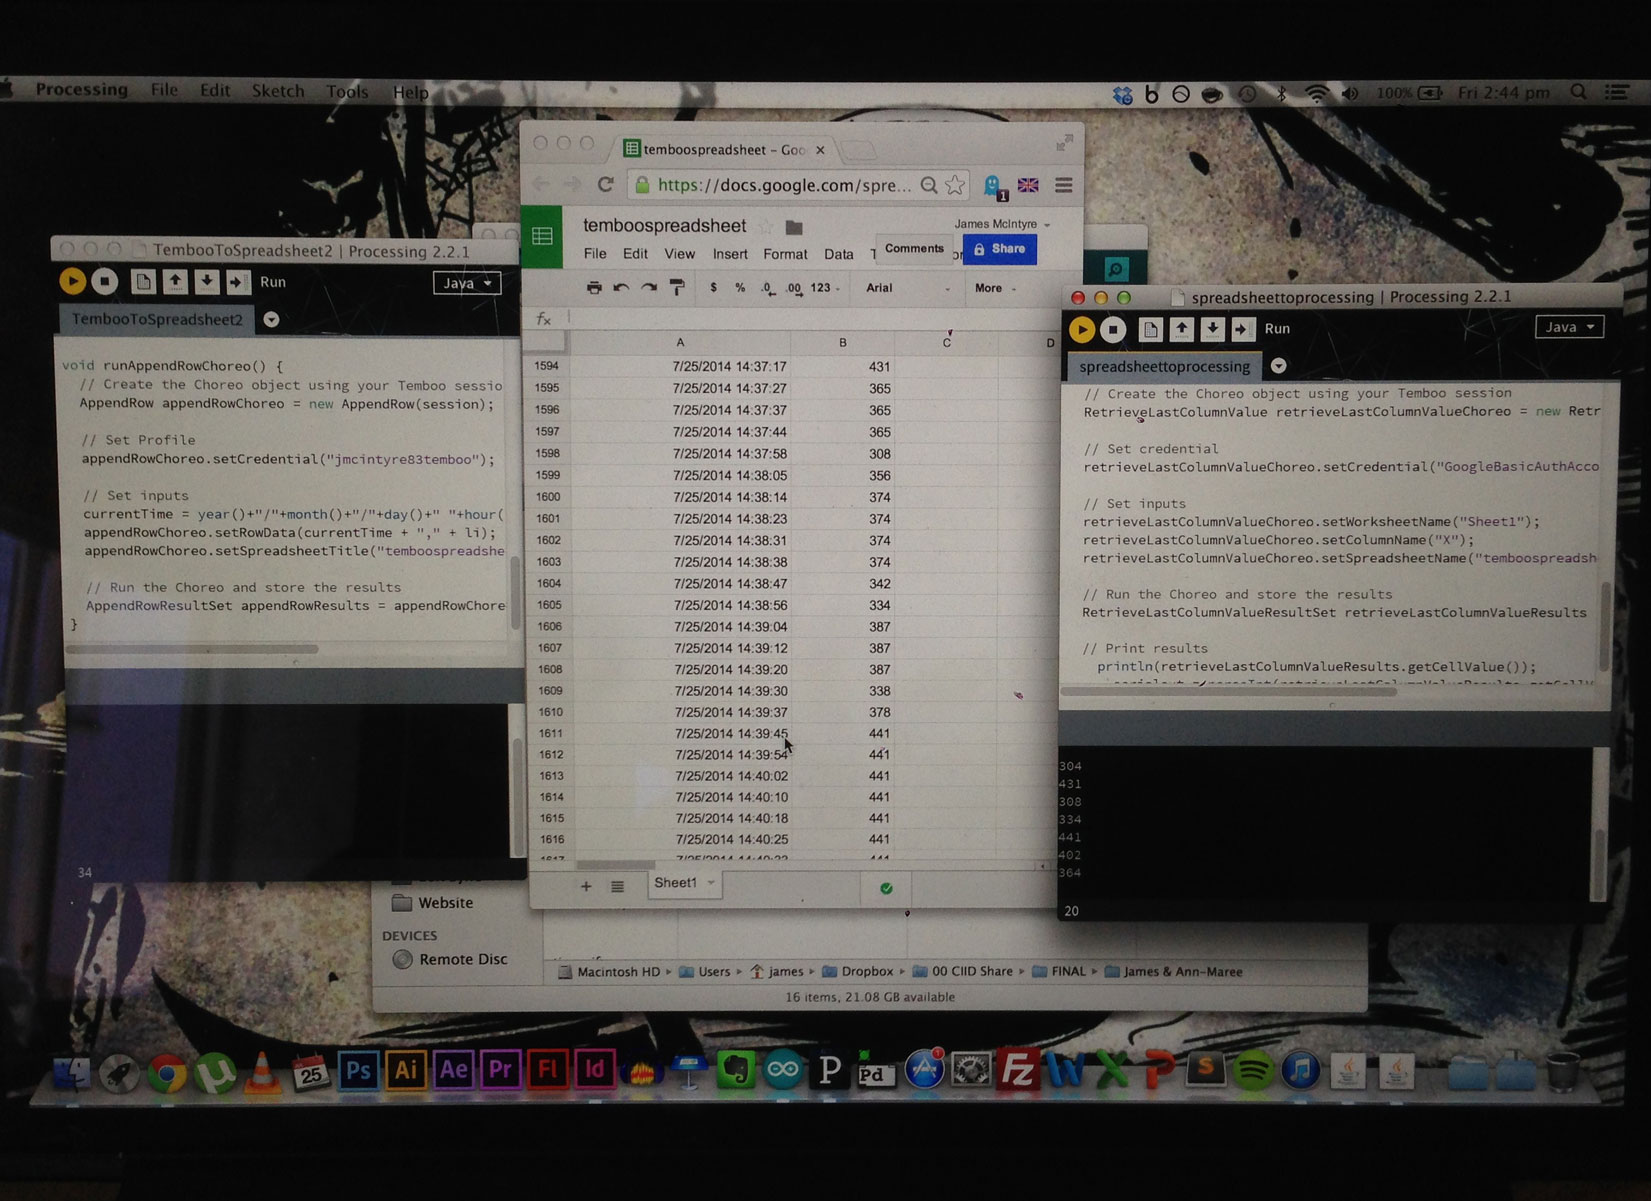Screen dimensions: 1651x1201
Task: Open the James McIntyre account dropdown
Action: (x=1002, y=224)
